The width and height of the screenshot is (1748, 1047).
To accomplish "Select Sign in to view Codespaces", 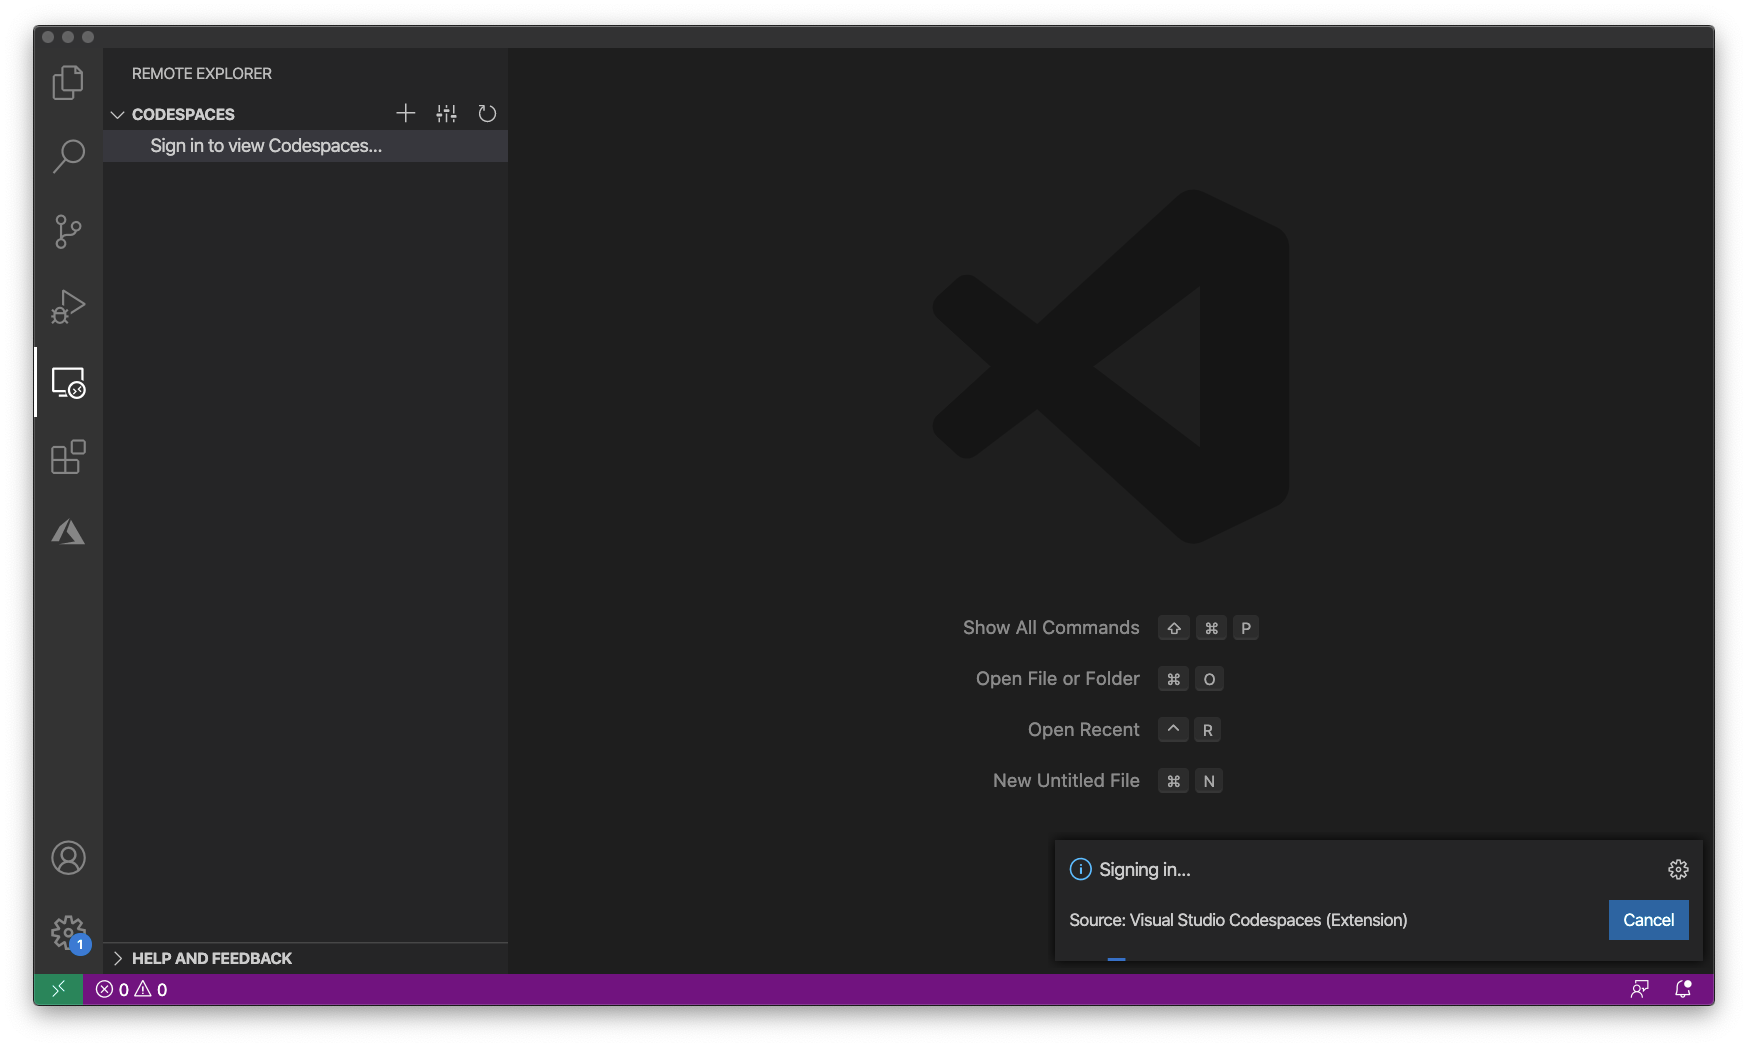I will point(265,145).
